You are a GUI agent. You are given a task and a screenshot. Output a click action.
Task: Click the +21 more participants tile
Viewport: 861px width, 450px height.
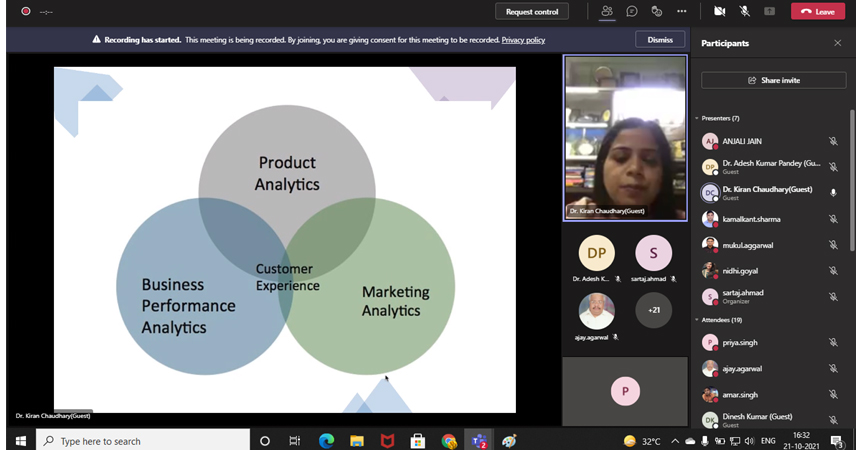653,310
